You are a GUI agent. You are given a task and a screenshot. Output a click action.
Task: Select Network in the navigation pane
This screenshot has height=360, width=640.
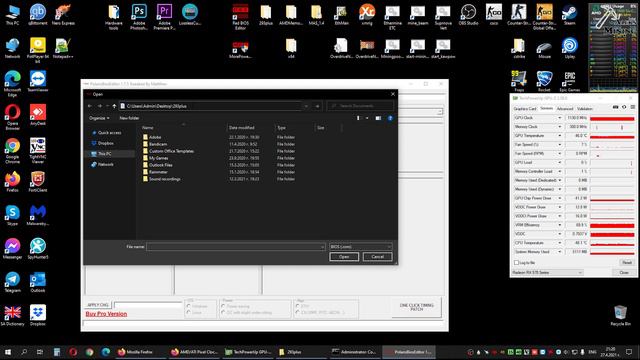tap(105, 164)
